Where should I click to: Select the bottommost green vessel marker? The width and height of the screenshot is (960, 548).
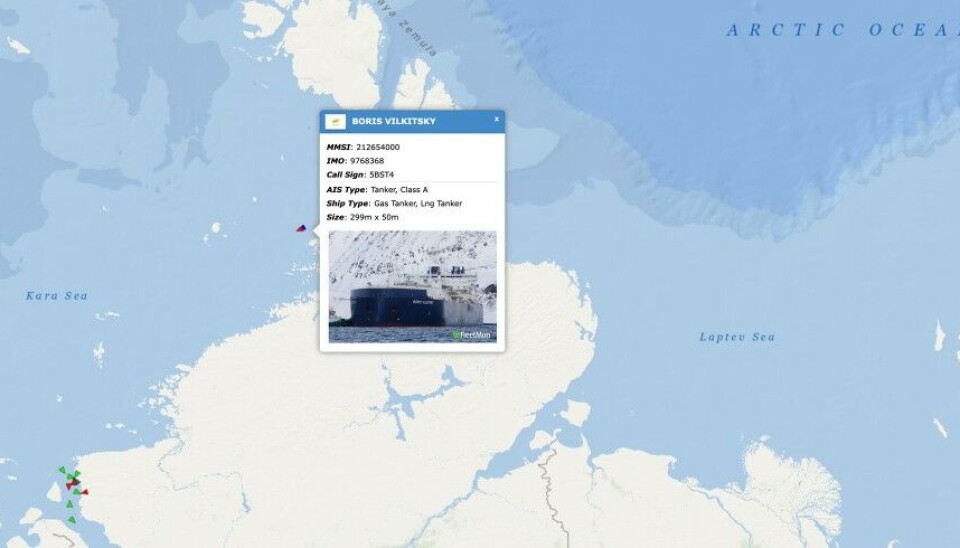[72, 520]
